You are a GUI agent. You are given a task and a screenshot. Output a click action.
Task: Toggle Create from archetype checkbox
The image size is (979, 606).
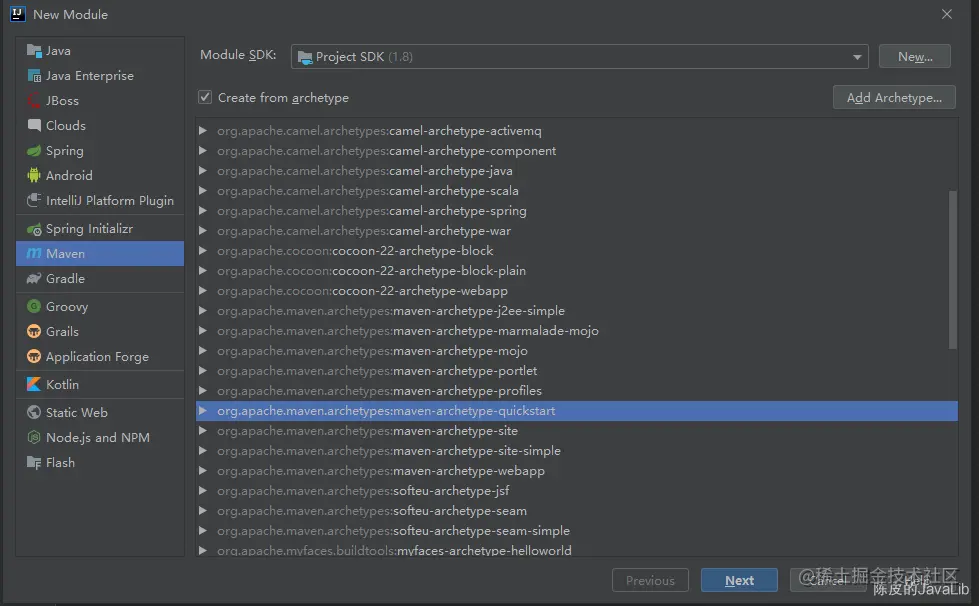[205, 97]
